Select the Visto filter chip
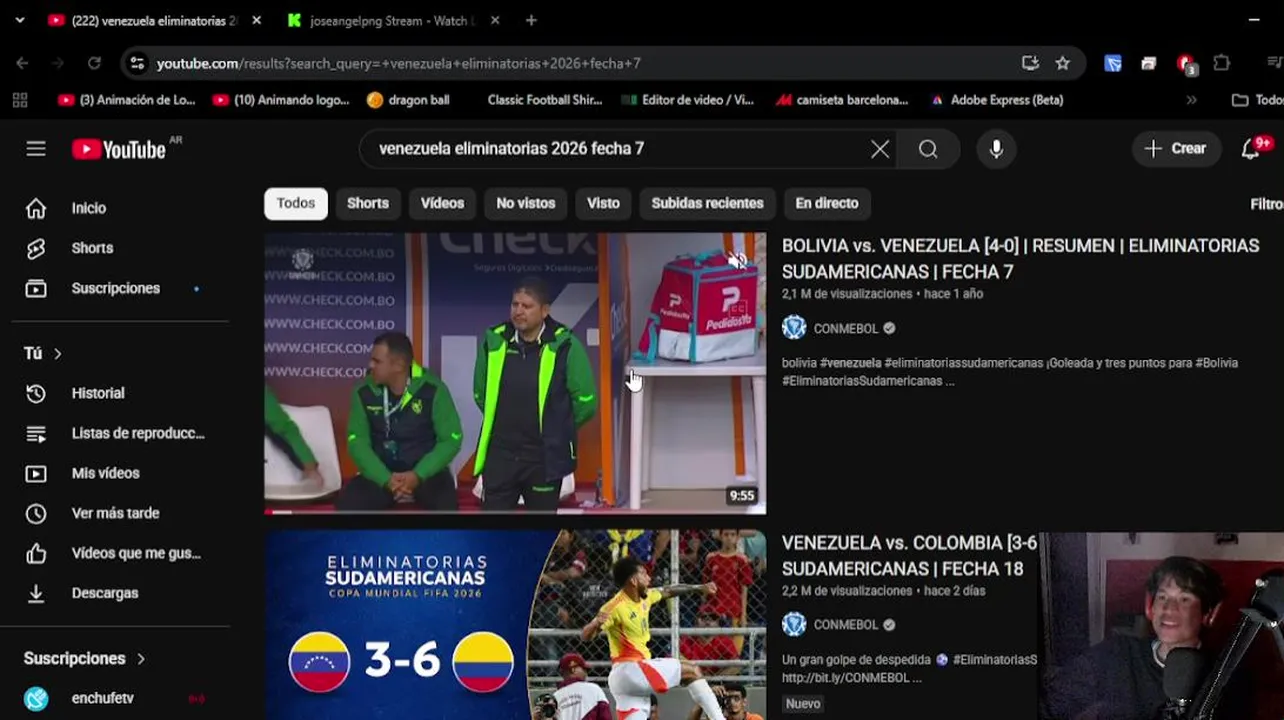Screen dimensions: 1284x720 coord(603,203)
